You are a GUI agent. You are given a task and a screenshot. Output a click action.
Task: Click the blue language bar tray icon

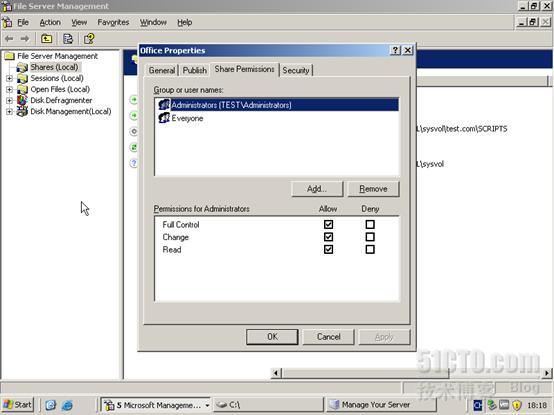[478, 405]
